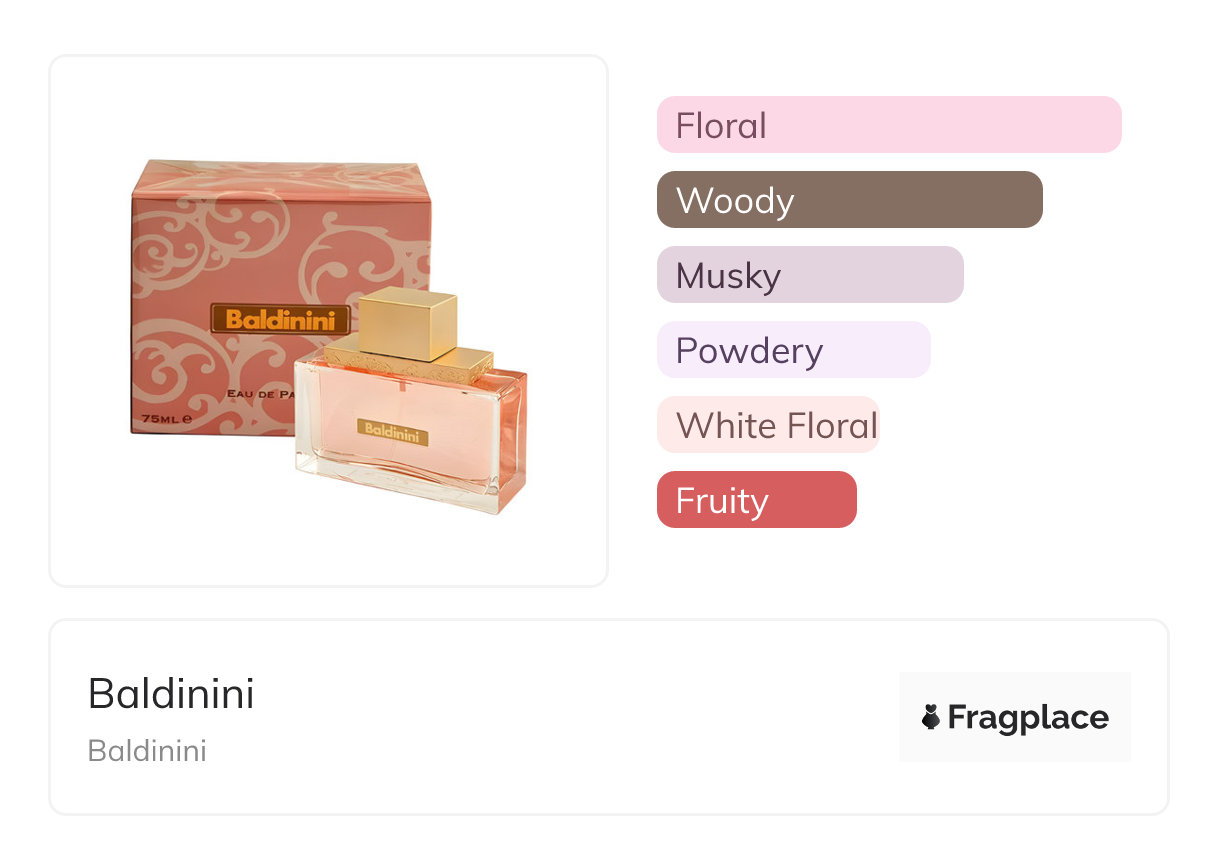The width and height of the screenshot is (1218, 864).
Task: Open the gray Baldinini brand subtitle
Action: click(x=147, y=751)
